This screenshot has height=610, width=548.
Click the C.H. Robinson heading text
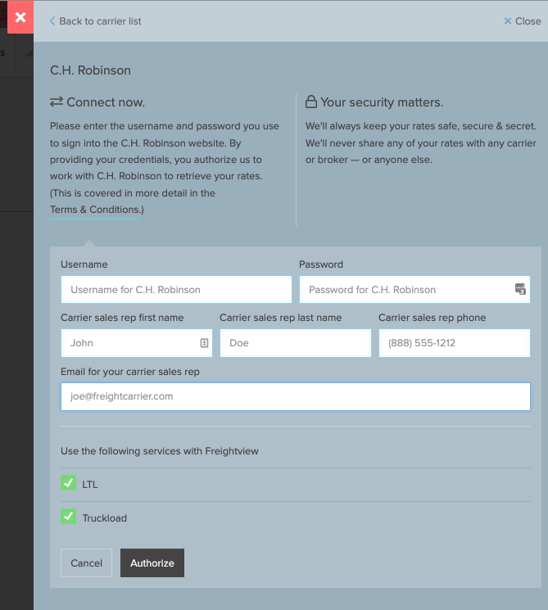point(90,70)
